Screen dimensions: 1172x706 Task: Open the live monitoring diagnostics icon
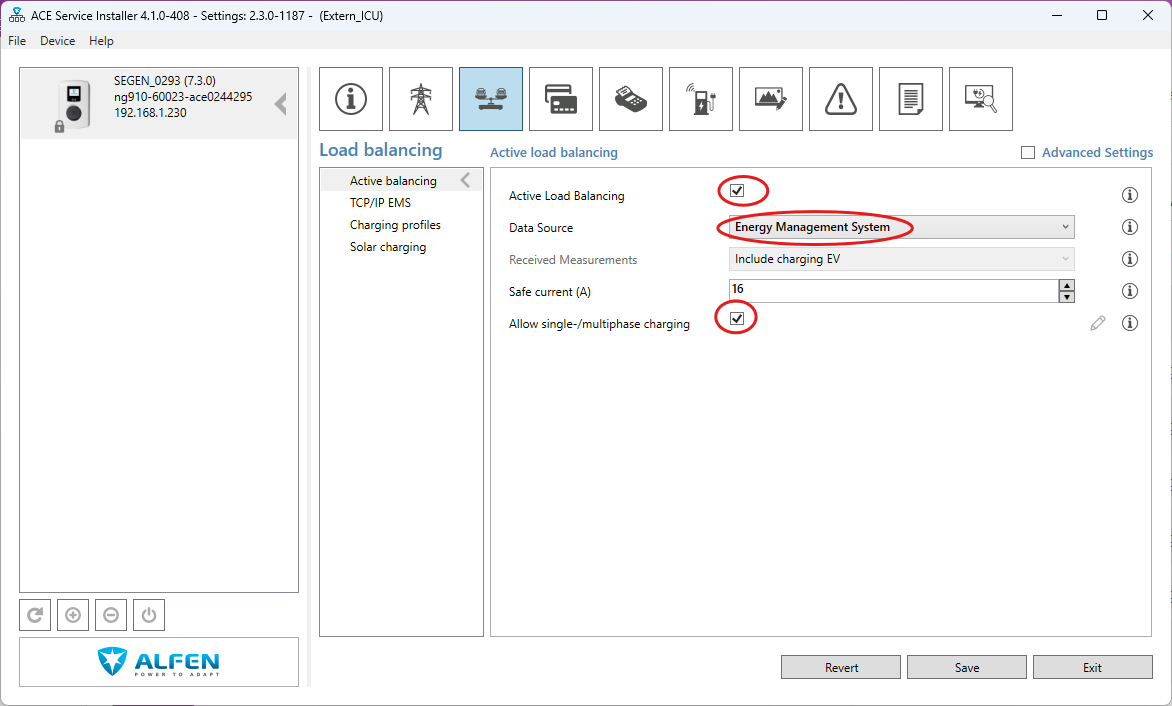click(x=981, y=99)
